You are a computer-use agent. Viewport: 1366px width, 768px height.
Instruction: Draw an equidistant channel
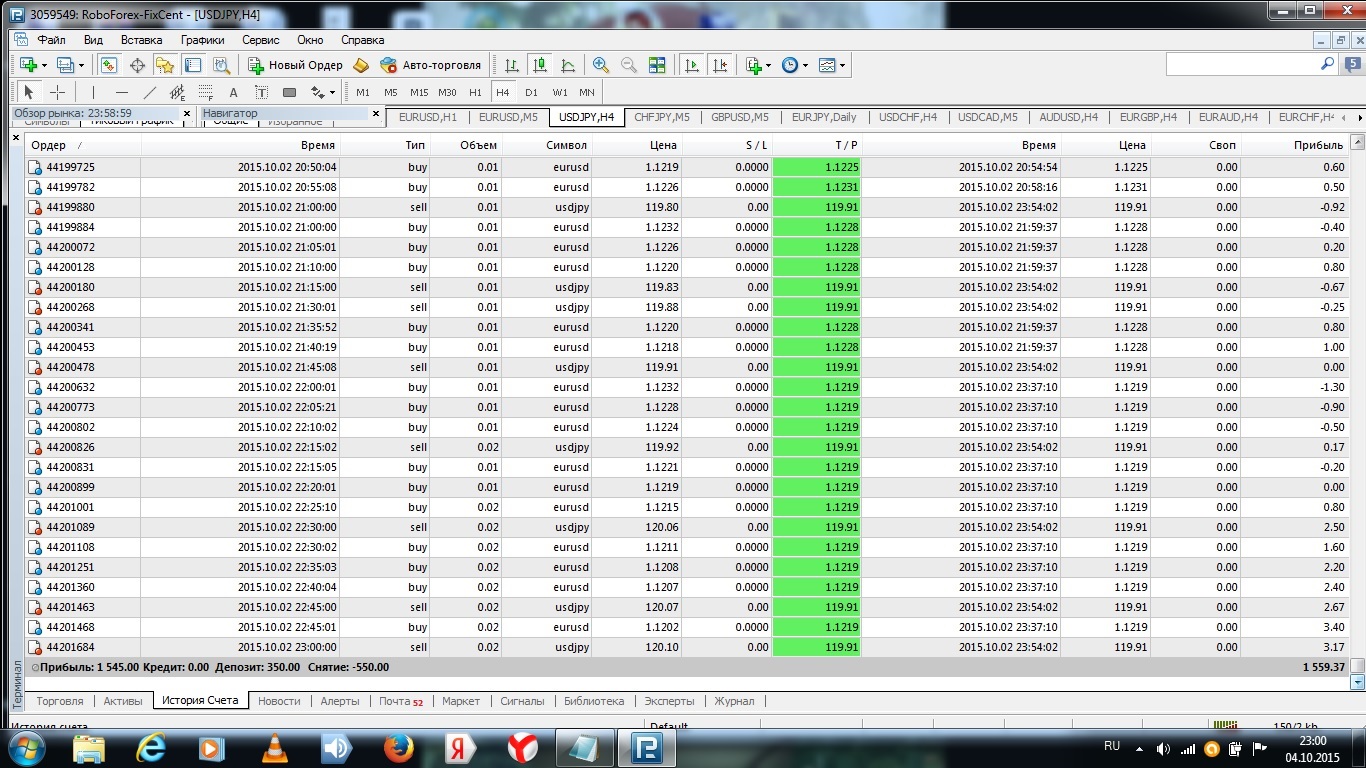coord(178,92)
